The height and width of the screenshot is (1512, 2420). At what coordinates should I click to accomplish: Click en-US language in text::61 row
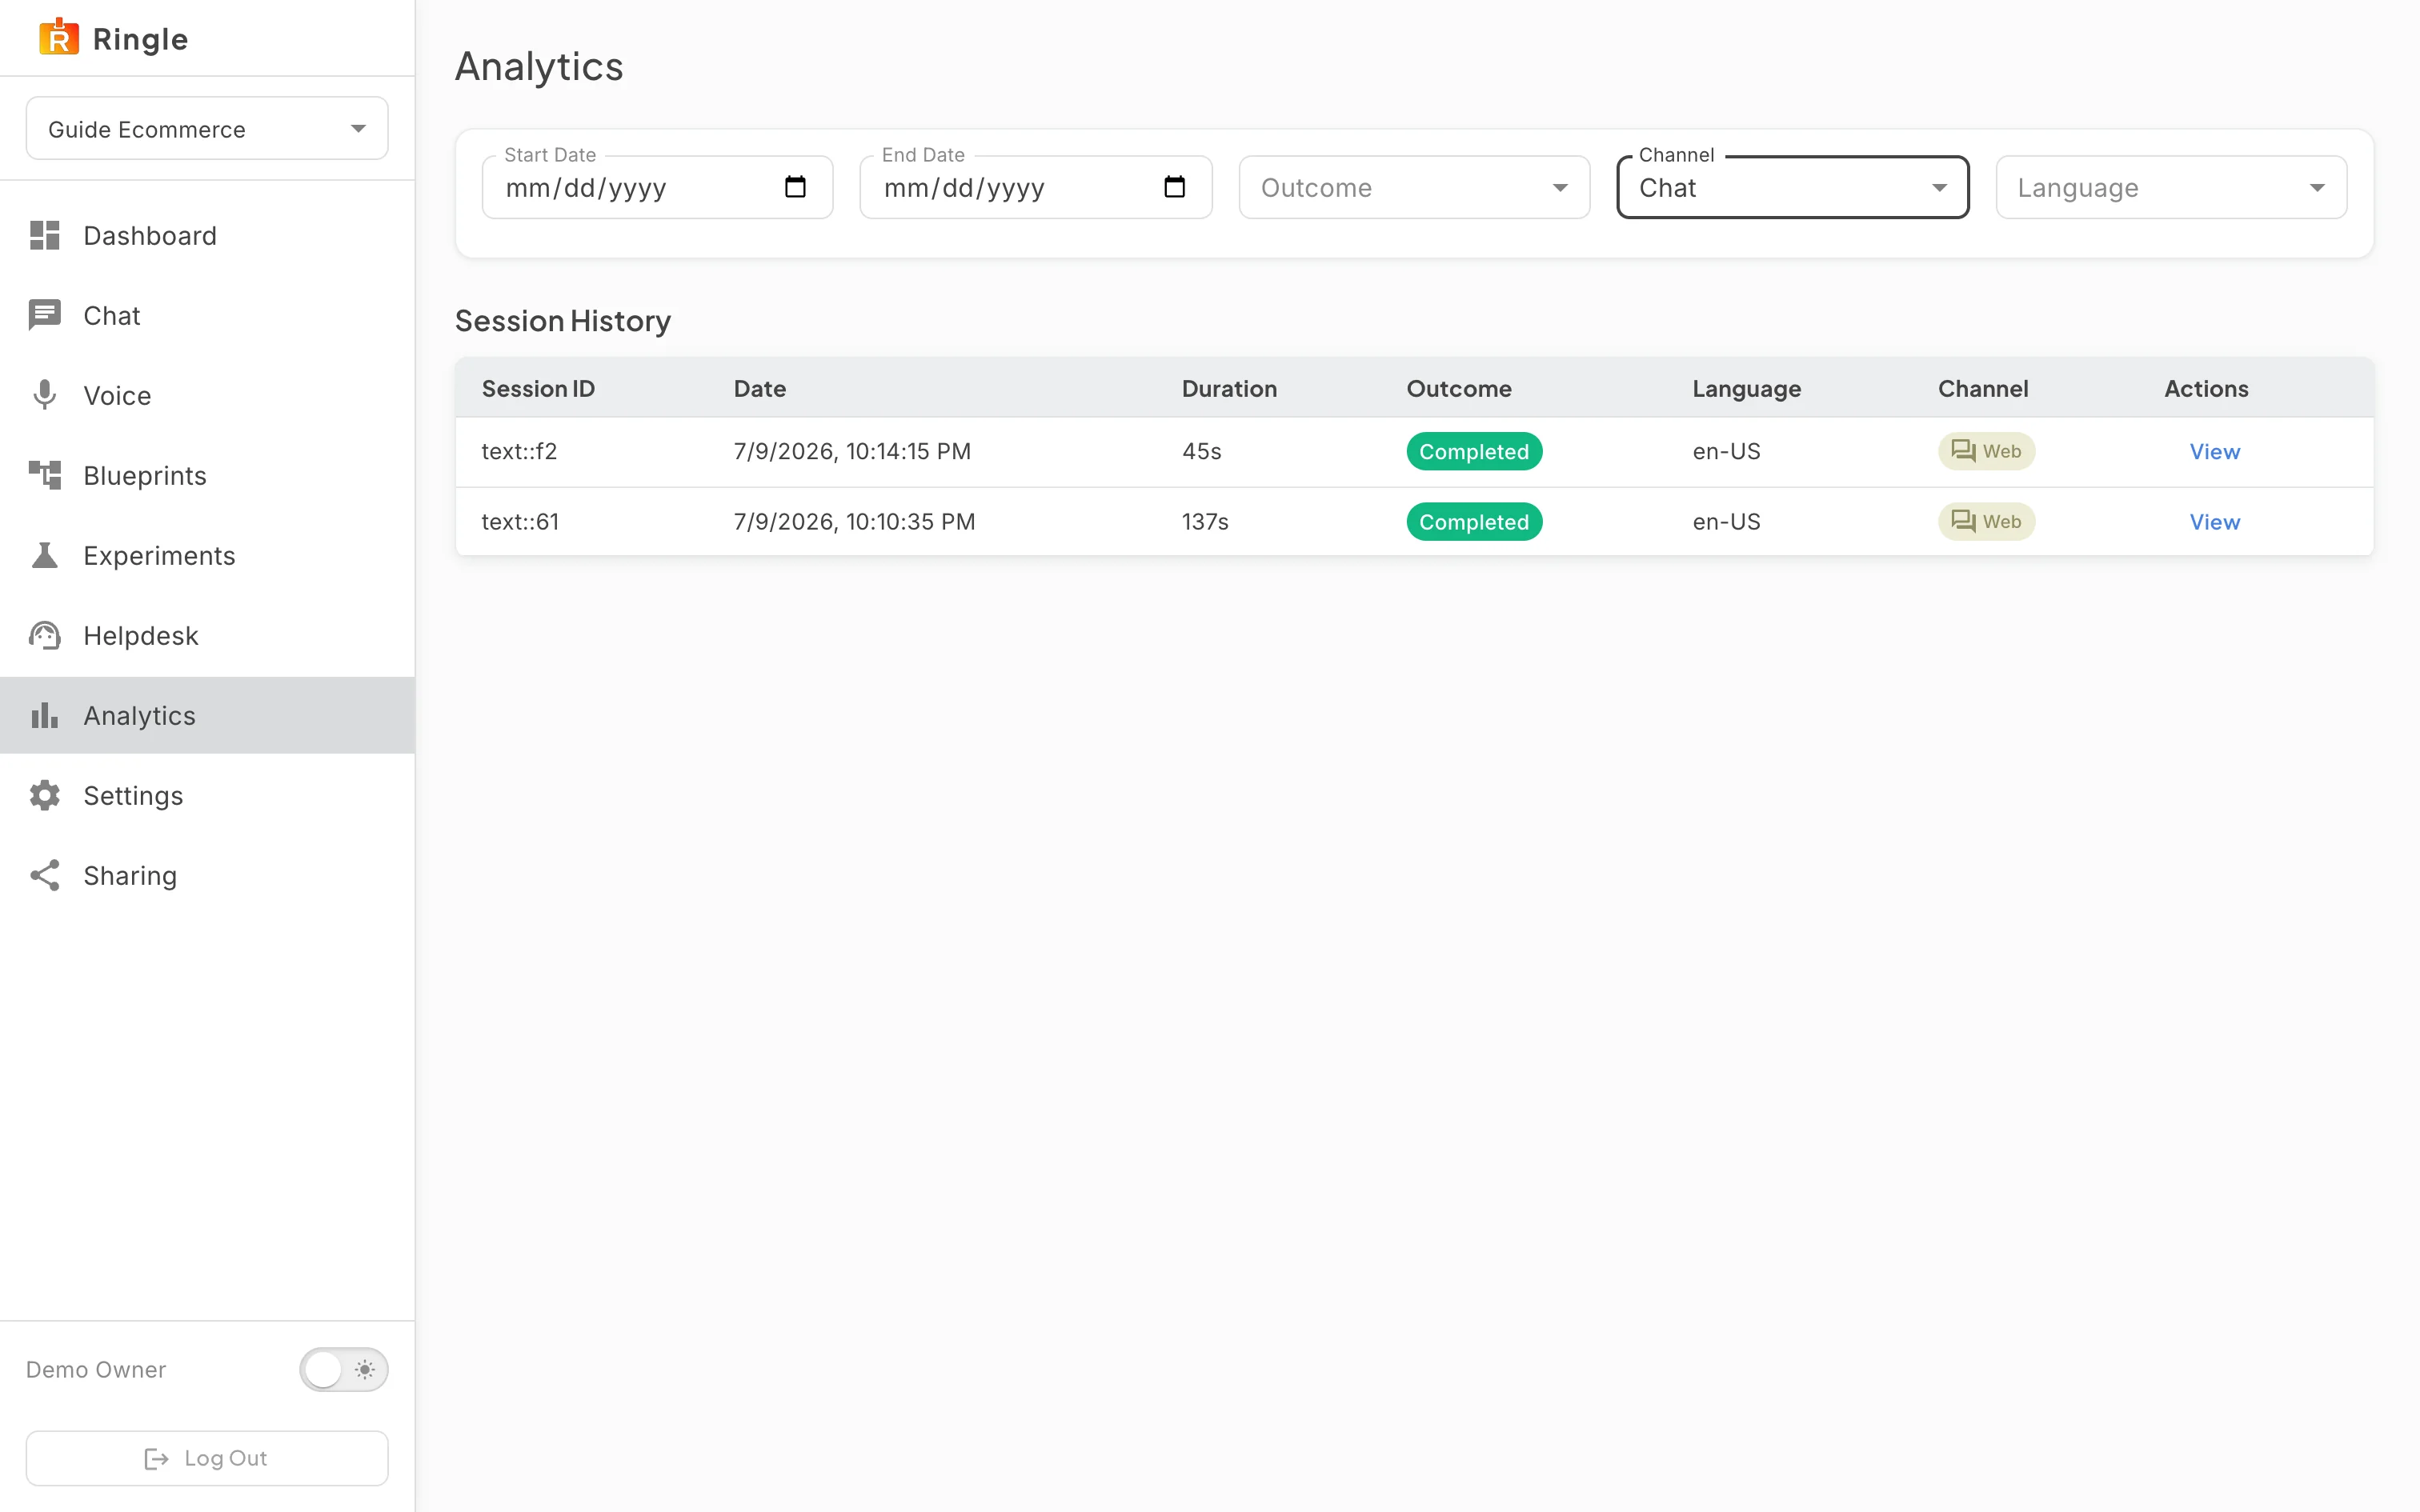[1726, 521]
